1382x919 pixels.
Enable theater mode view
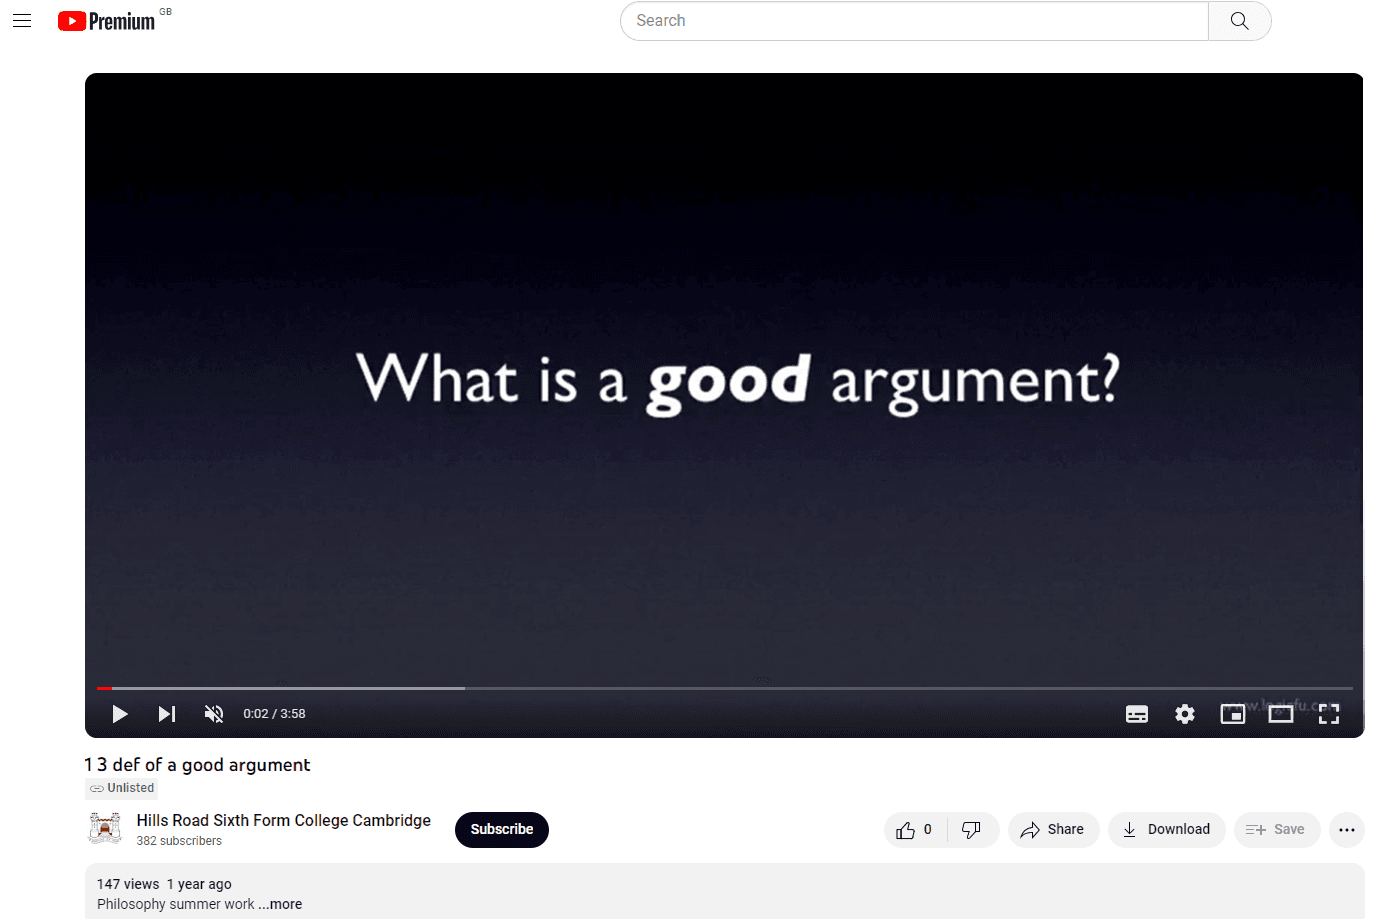coord(1281,714)
